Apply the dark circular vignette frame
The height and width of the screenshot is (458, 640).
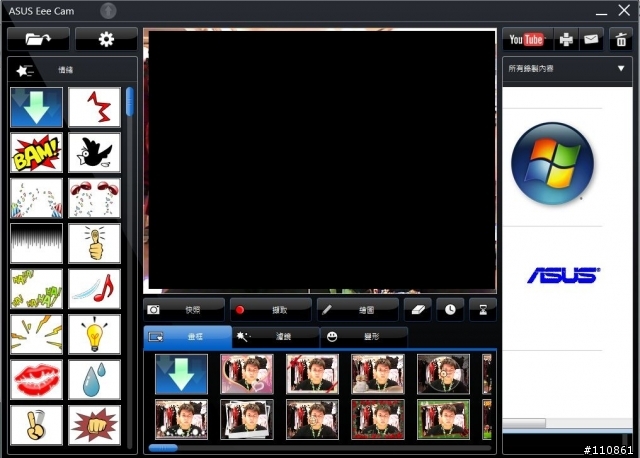click(x=443, y=374)
